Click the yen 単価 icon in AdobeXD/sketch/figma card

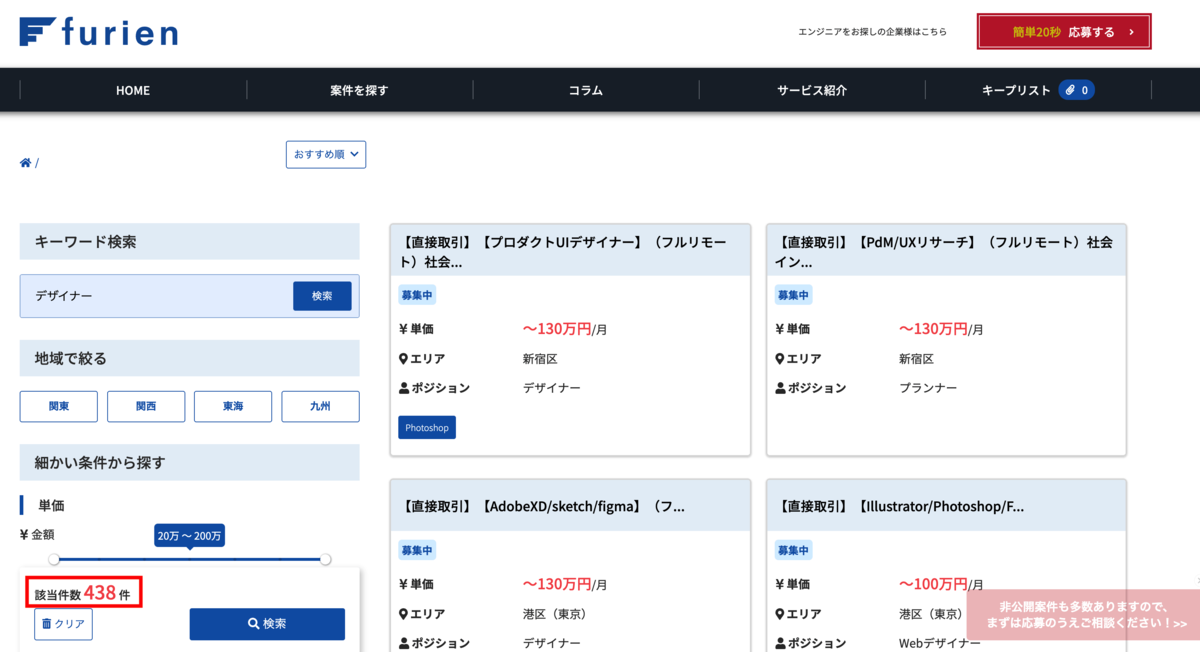point(403,584)
